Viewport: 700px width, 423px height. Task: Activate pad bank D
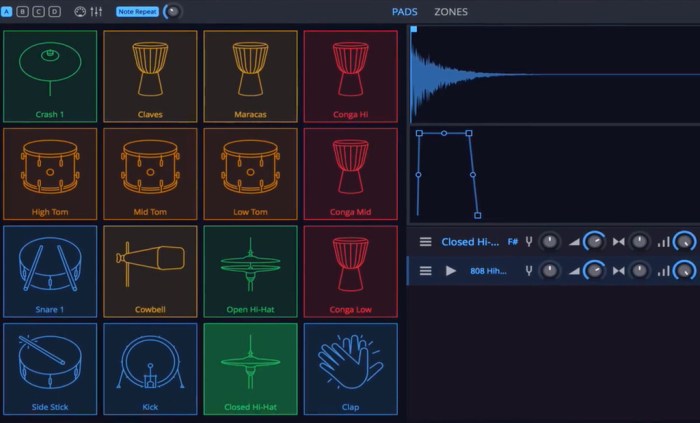coord(54,12)
